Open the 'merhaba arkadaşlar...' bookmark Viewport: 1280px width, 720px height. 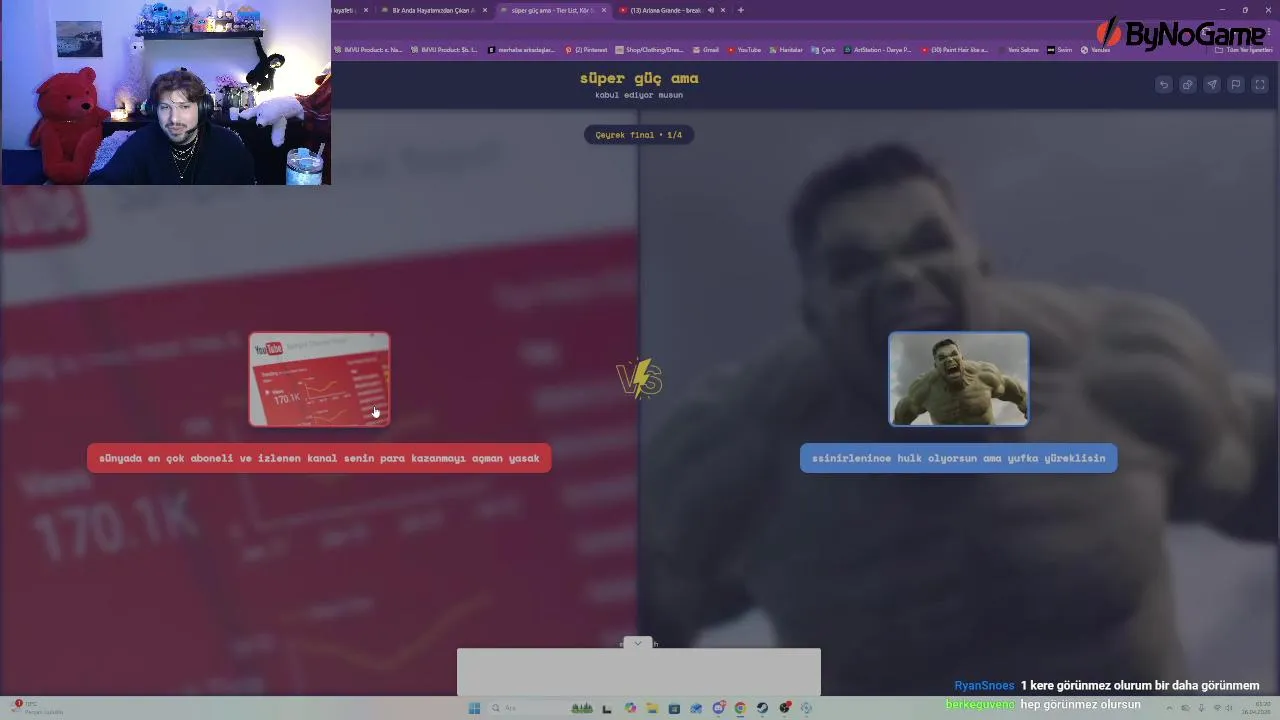[522, 50]
